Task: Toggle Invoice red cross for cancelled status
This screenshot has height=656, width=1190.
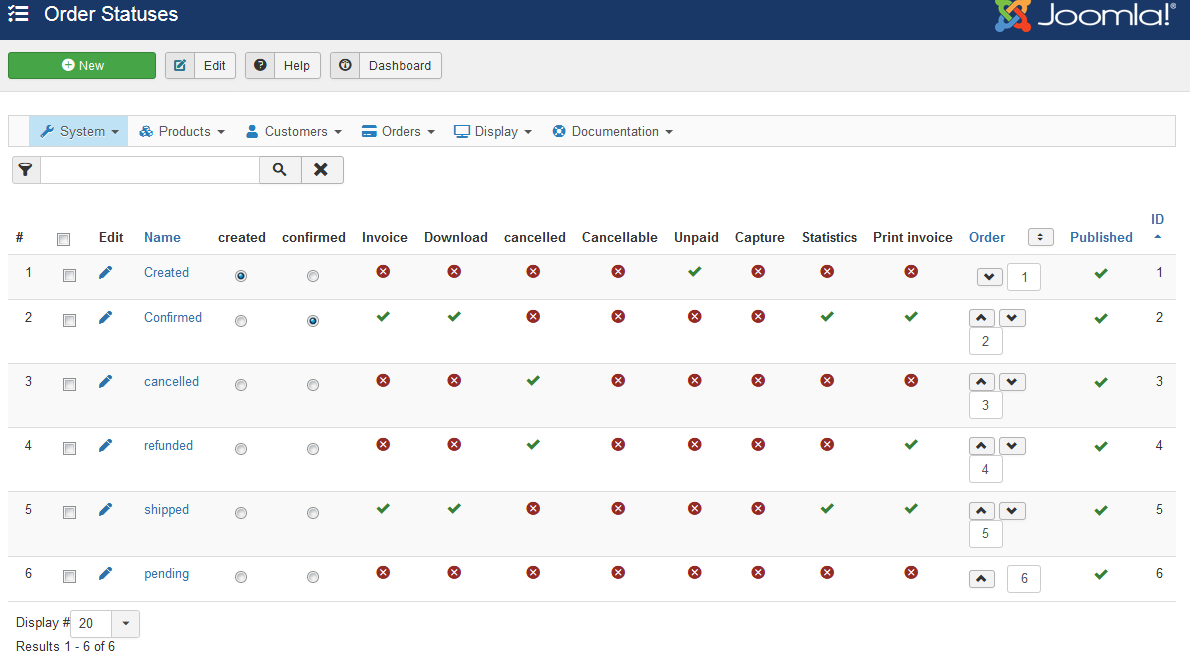Action: pos(383,381)
